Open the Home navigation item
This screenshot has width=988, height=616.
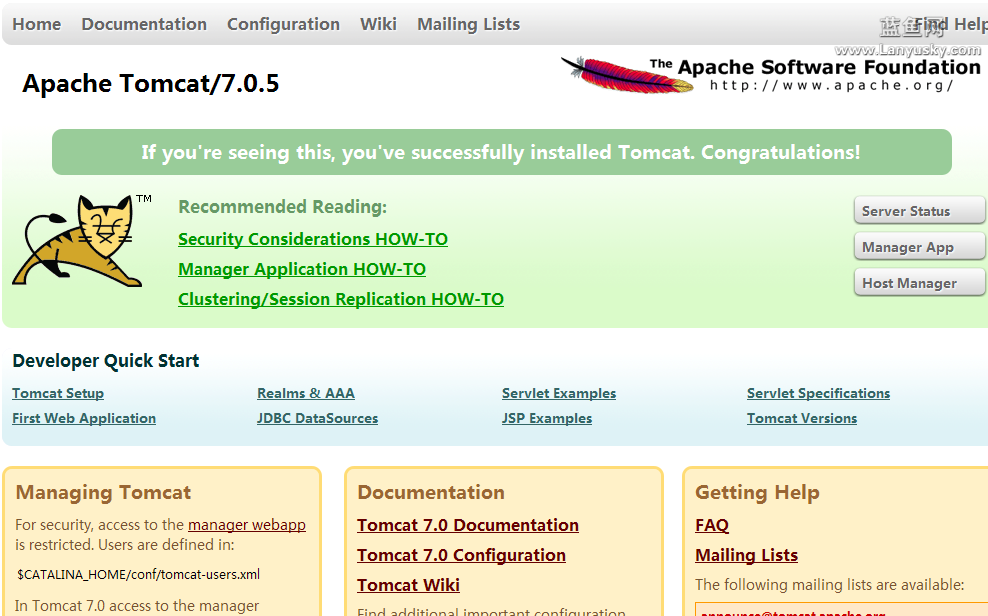click(x=37, y=24)
